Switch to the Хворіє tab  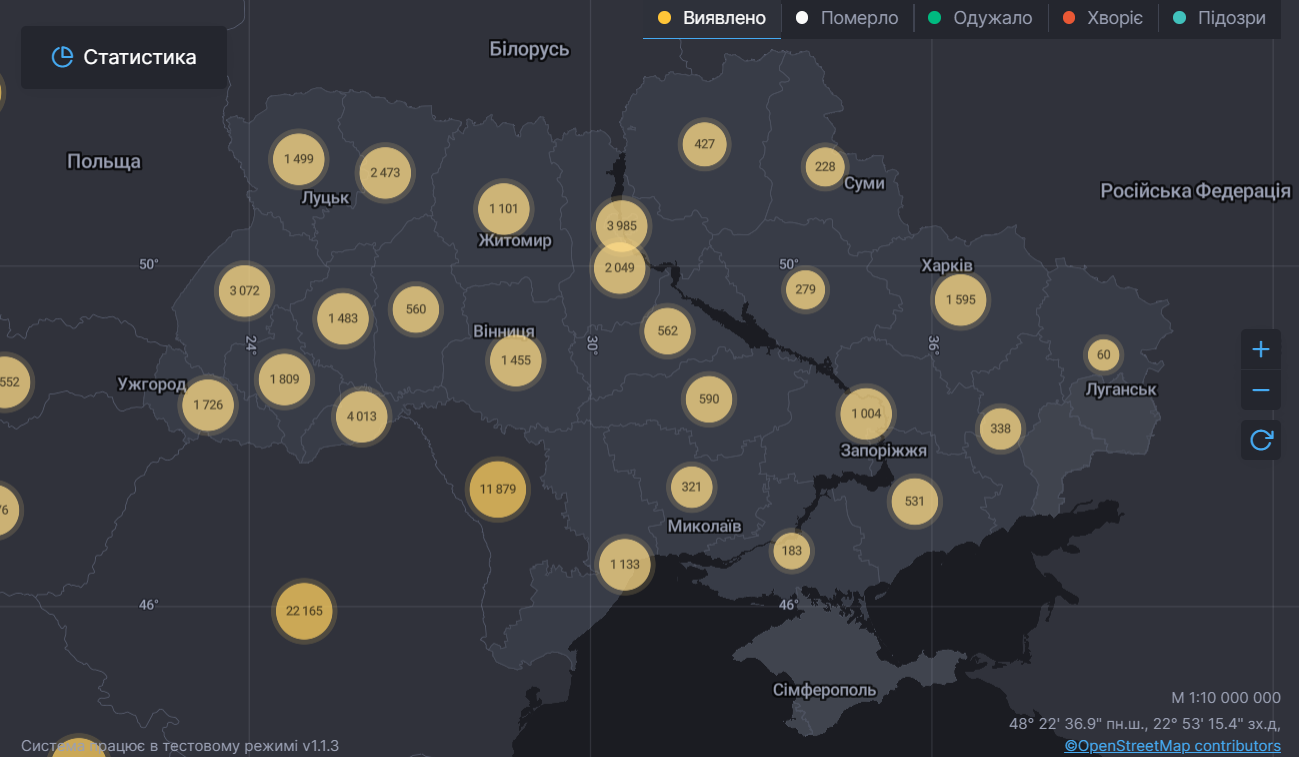pos(1102,18)
